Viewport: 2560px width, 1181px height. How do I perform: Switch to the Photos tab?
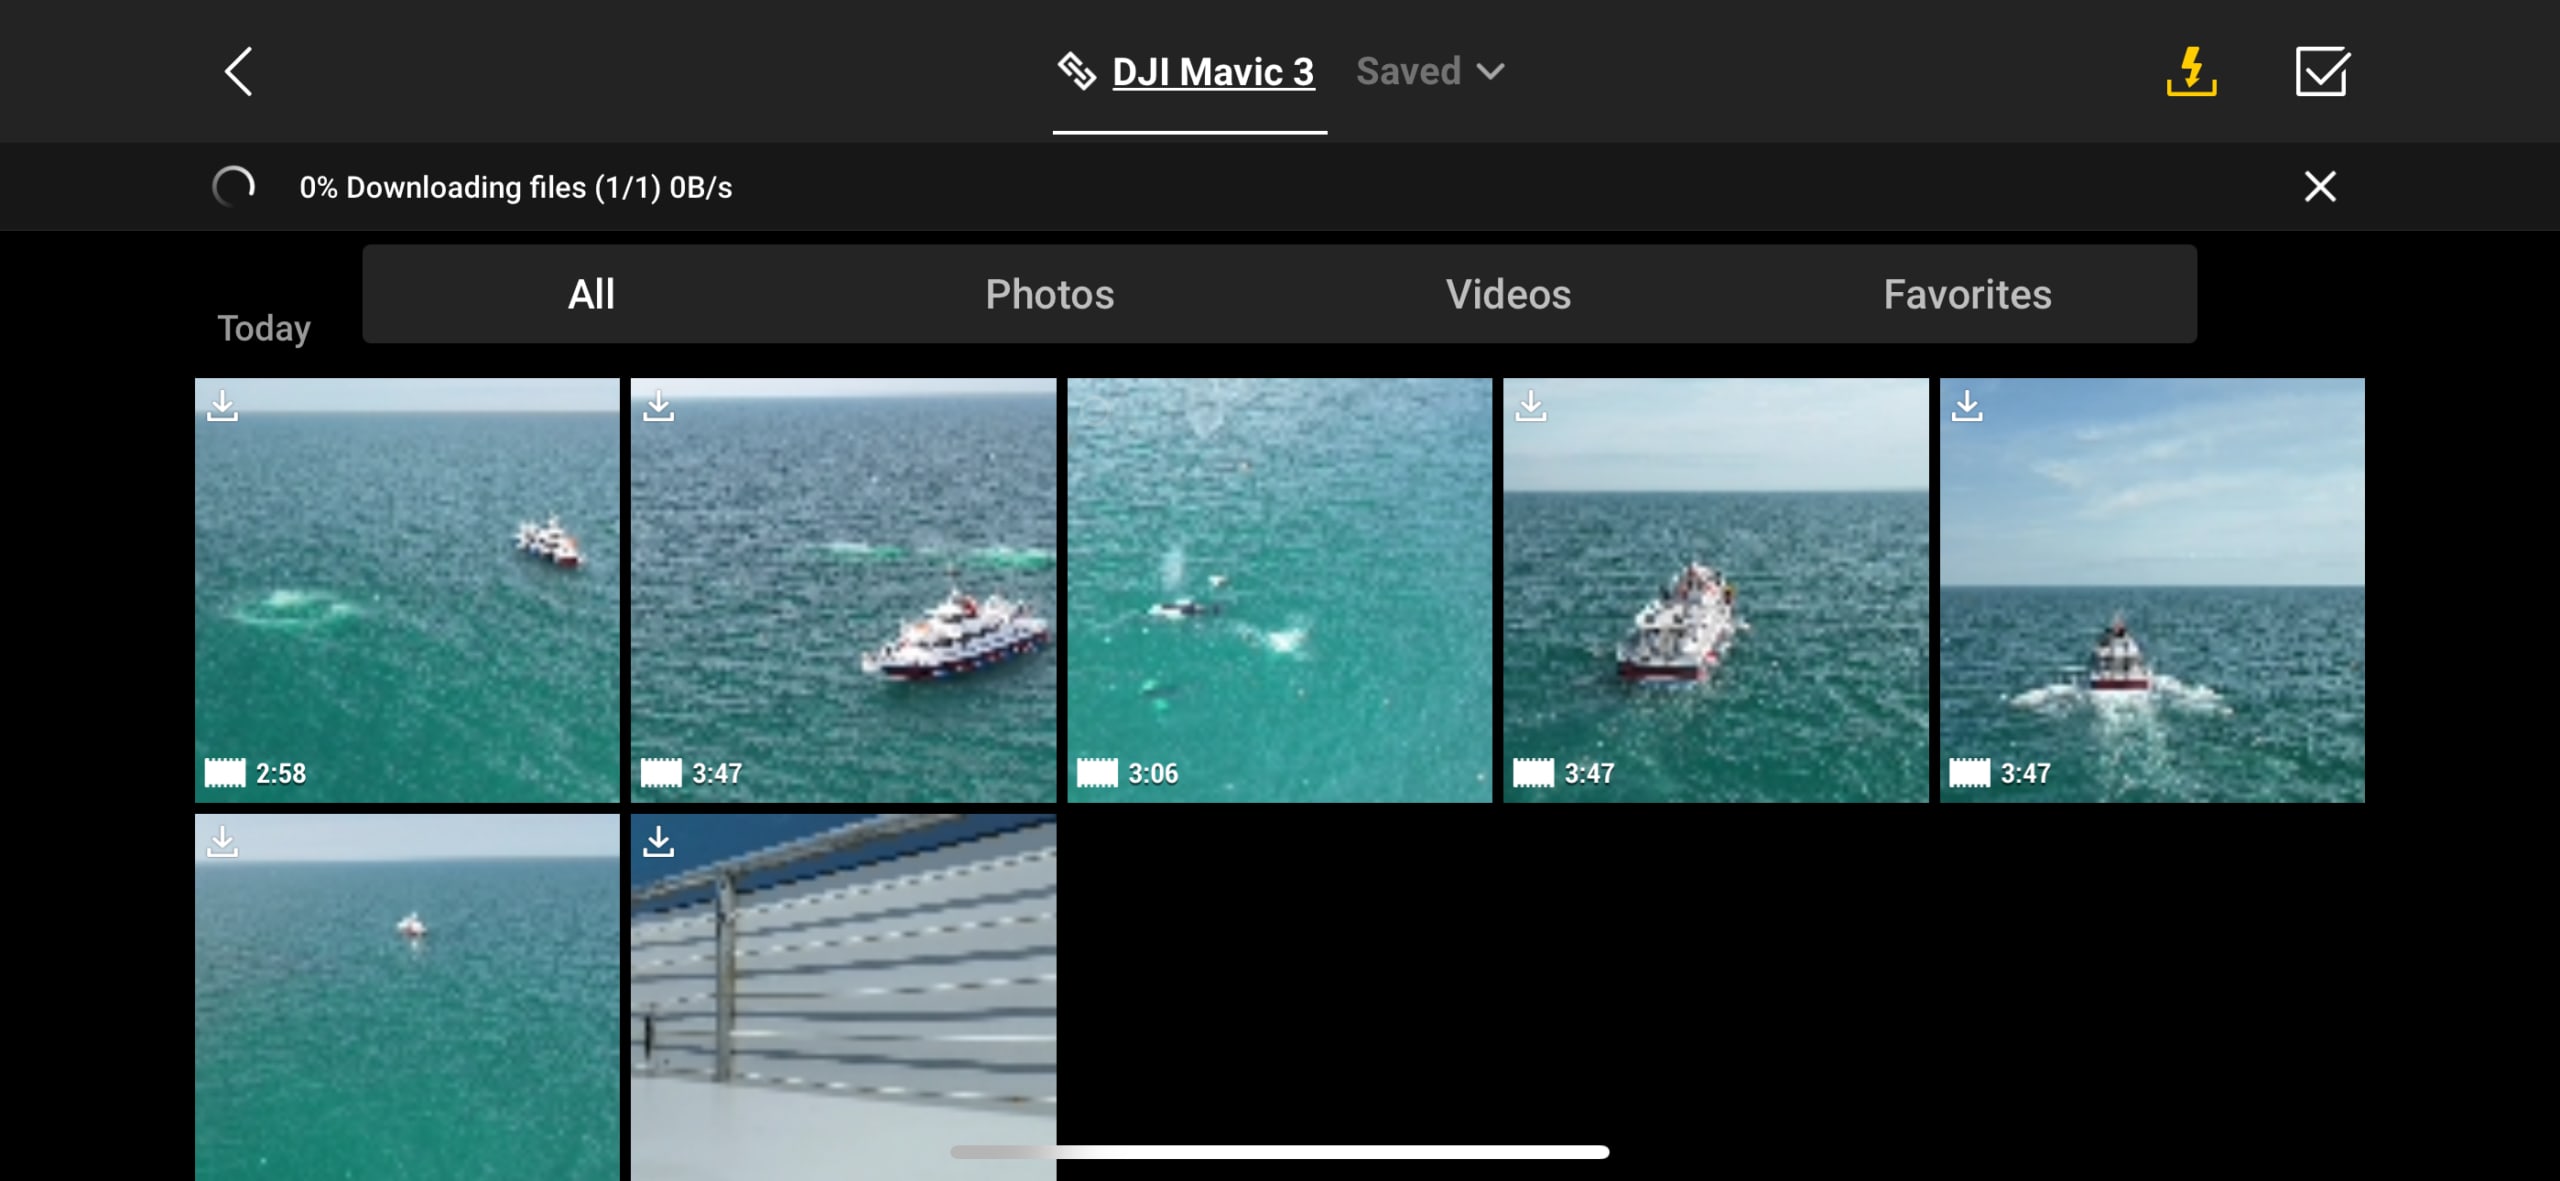point(1049,294)
